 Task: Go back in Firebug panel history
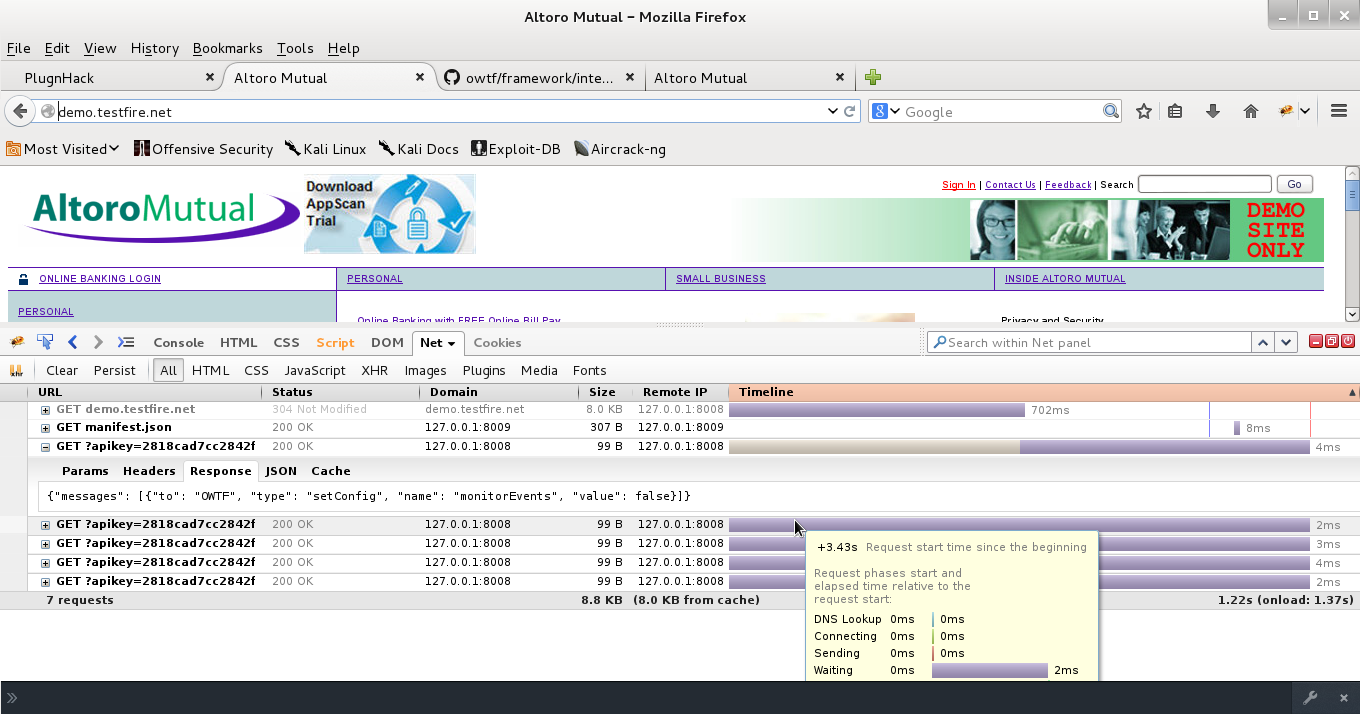click(72, 342)
